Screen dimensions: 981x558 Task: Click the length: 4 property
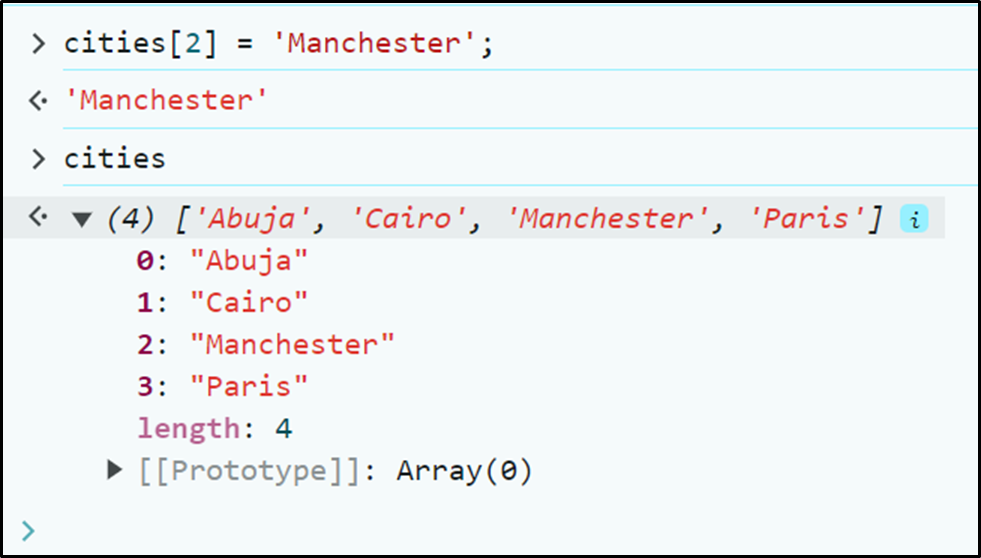coord(214,428)
